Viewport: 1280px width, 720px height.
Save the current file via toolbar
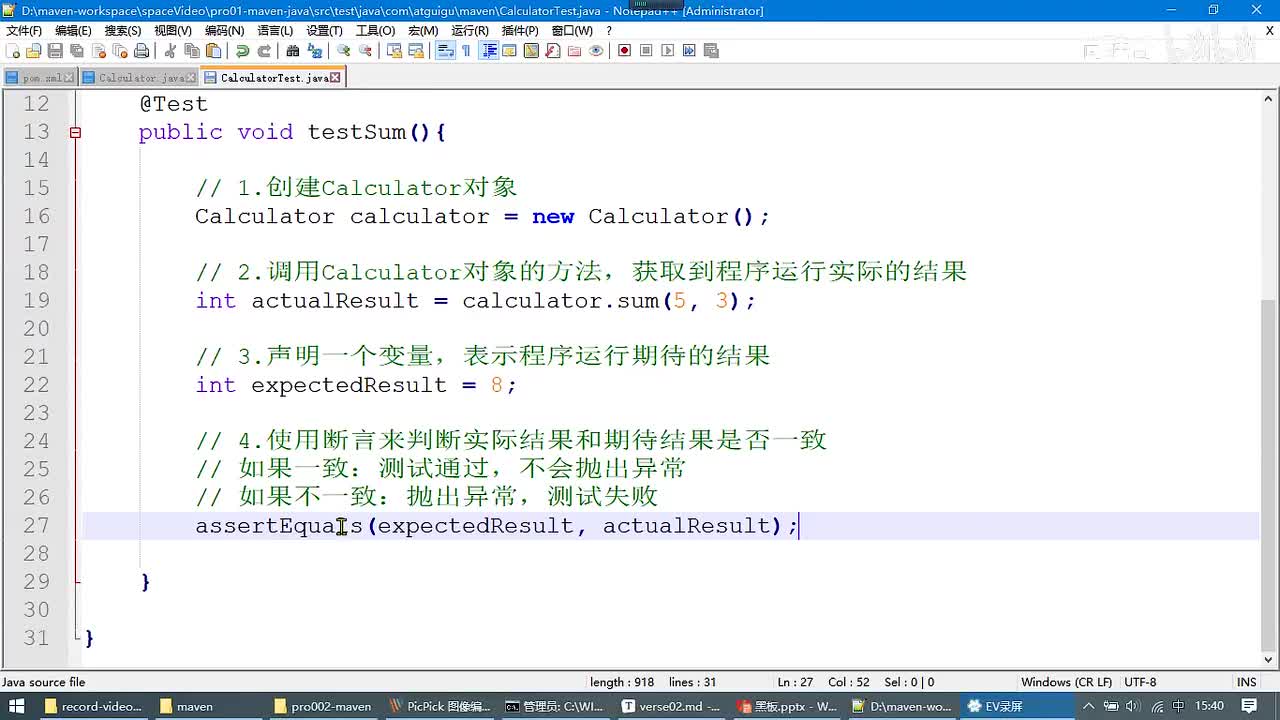[x=55, y=51]
